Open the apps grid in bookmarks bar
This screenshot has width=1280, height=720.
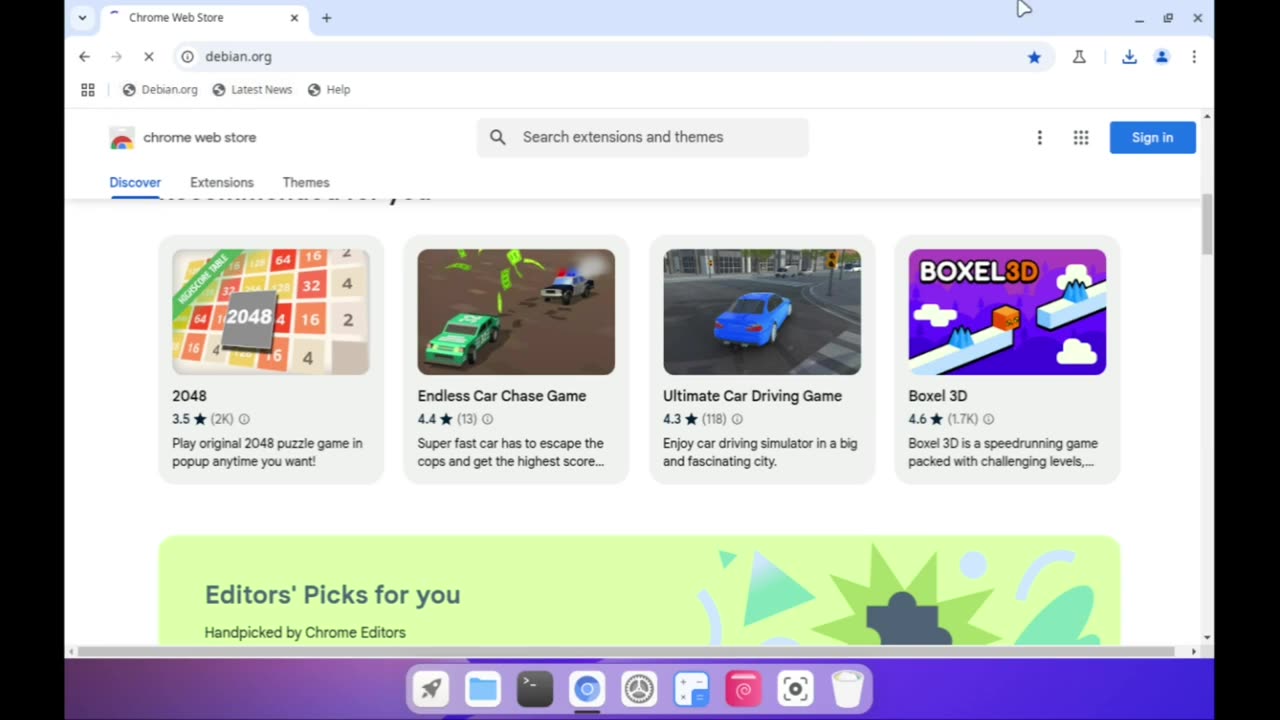[x=88, y=90]
